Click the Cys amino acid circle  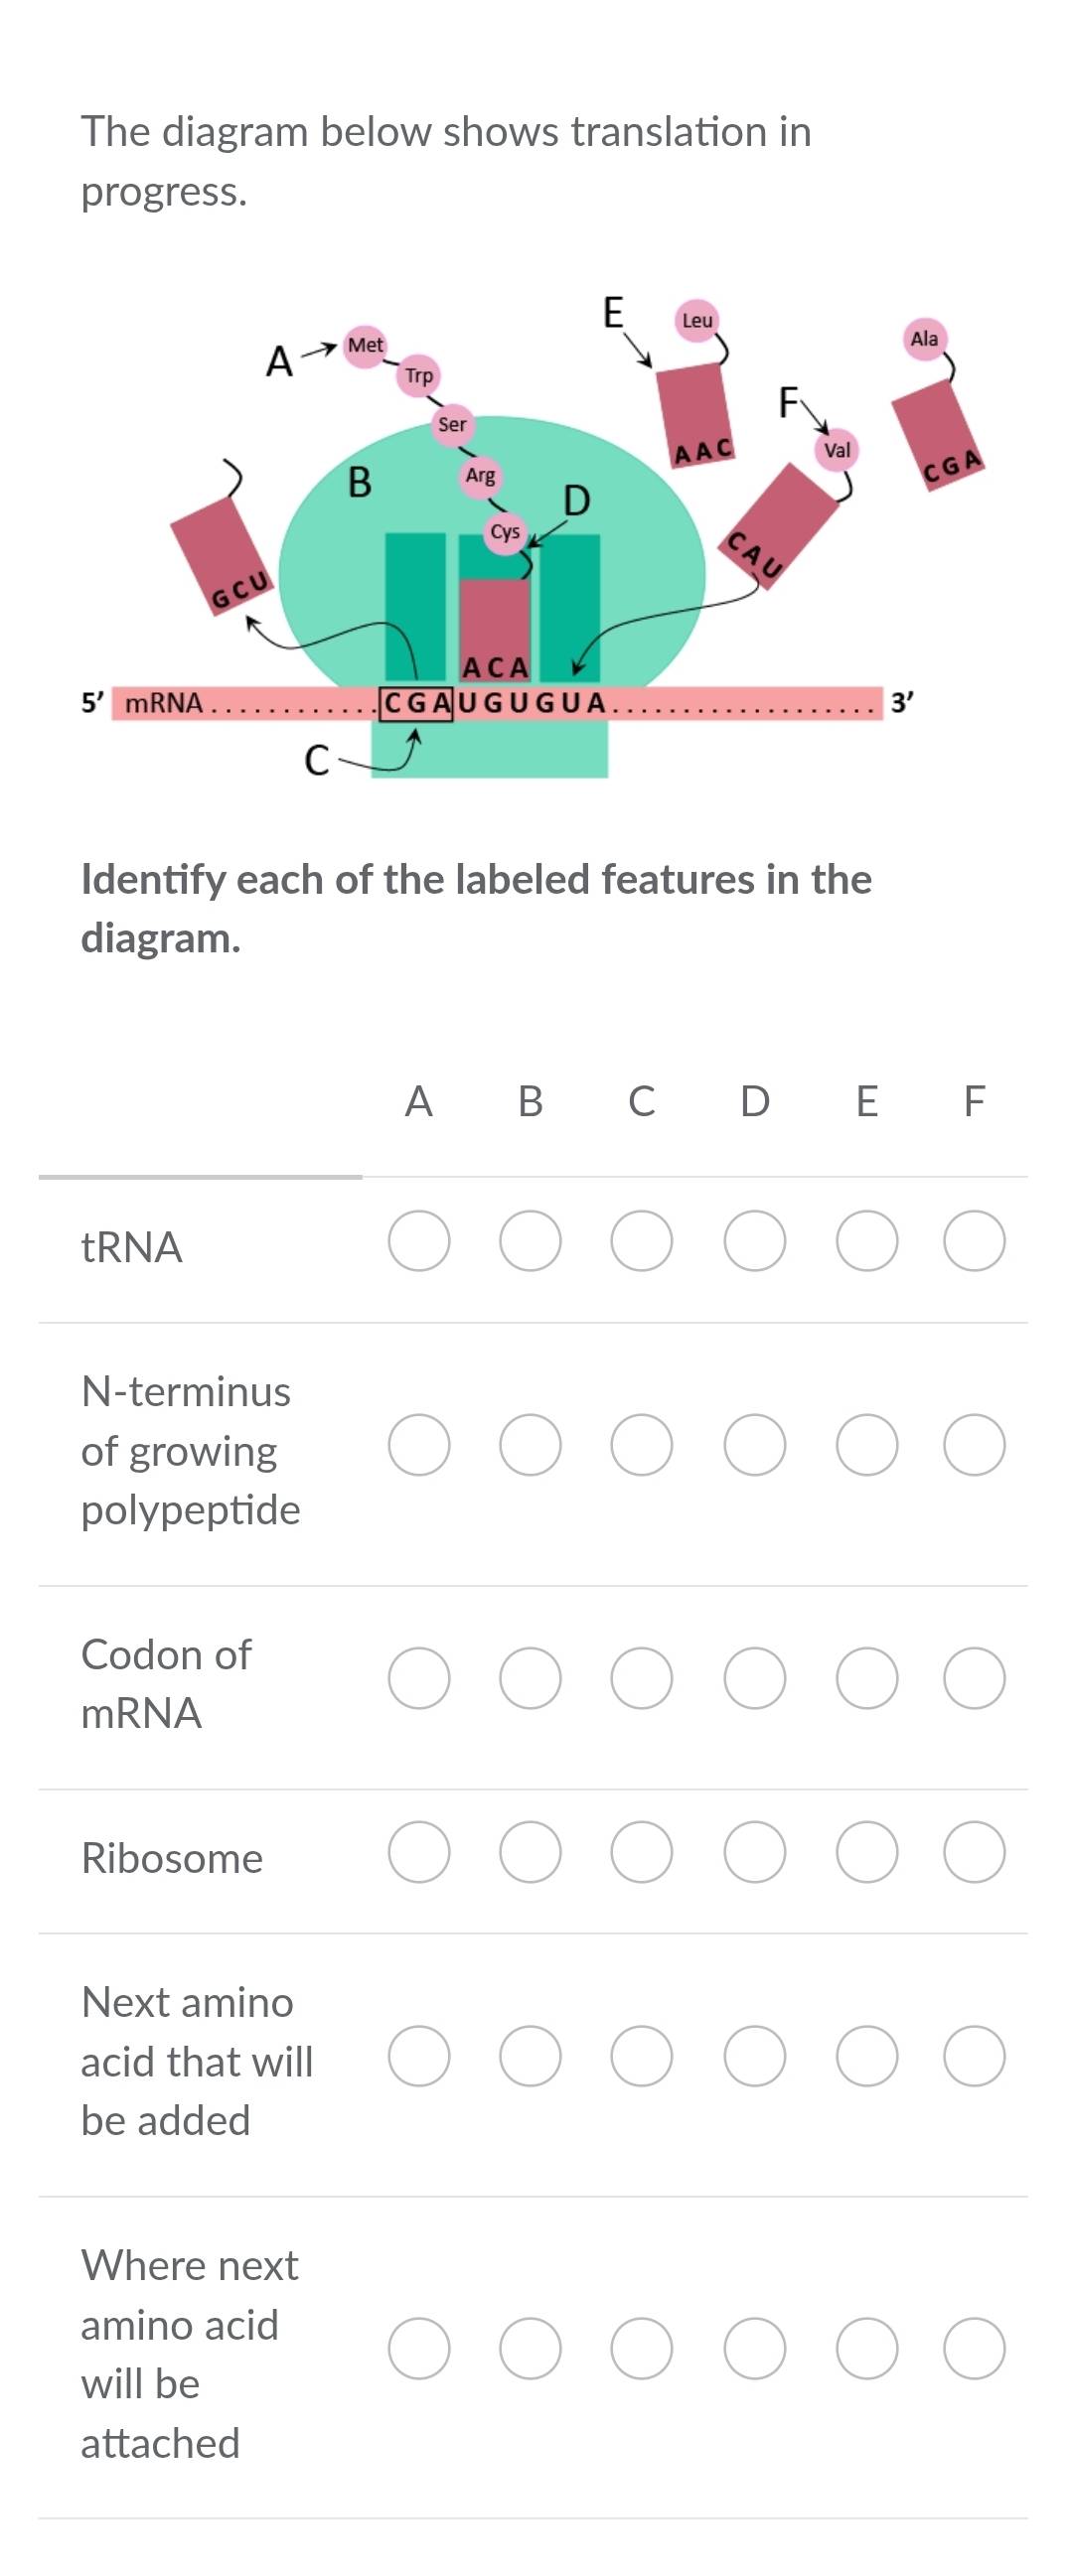pos(505,531)
